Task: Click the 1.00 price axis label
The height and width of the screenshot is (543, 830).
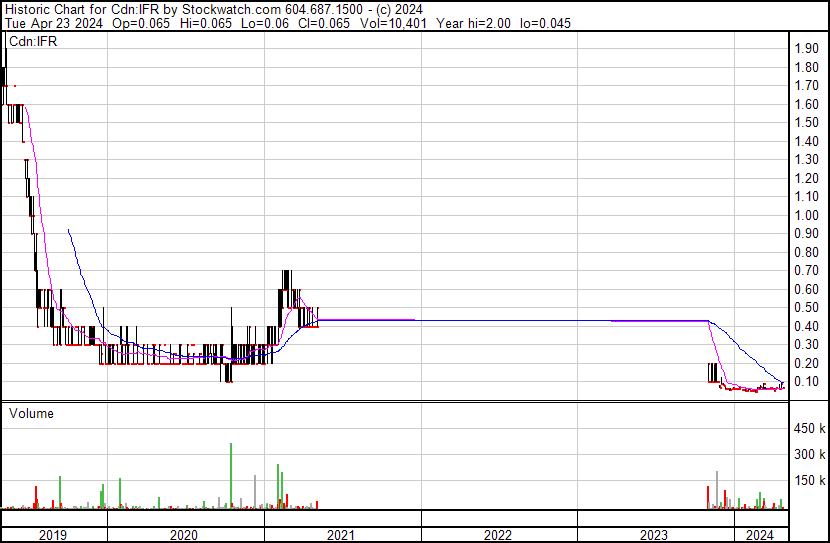Action: tap(806, 215)
